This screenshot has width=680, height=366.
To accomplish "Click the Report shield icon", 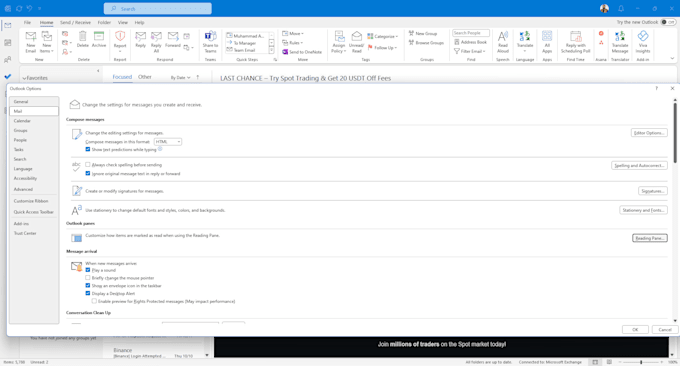I will point(120,36).
